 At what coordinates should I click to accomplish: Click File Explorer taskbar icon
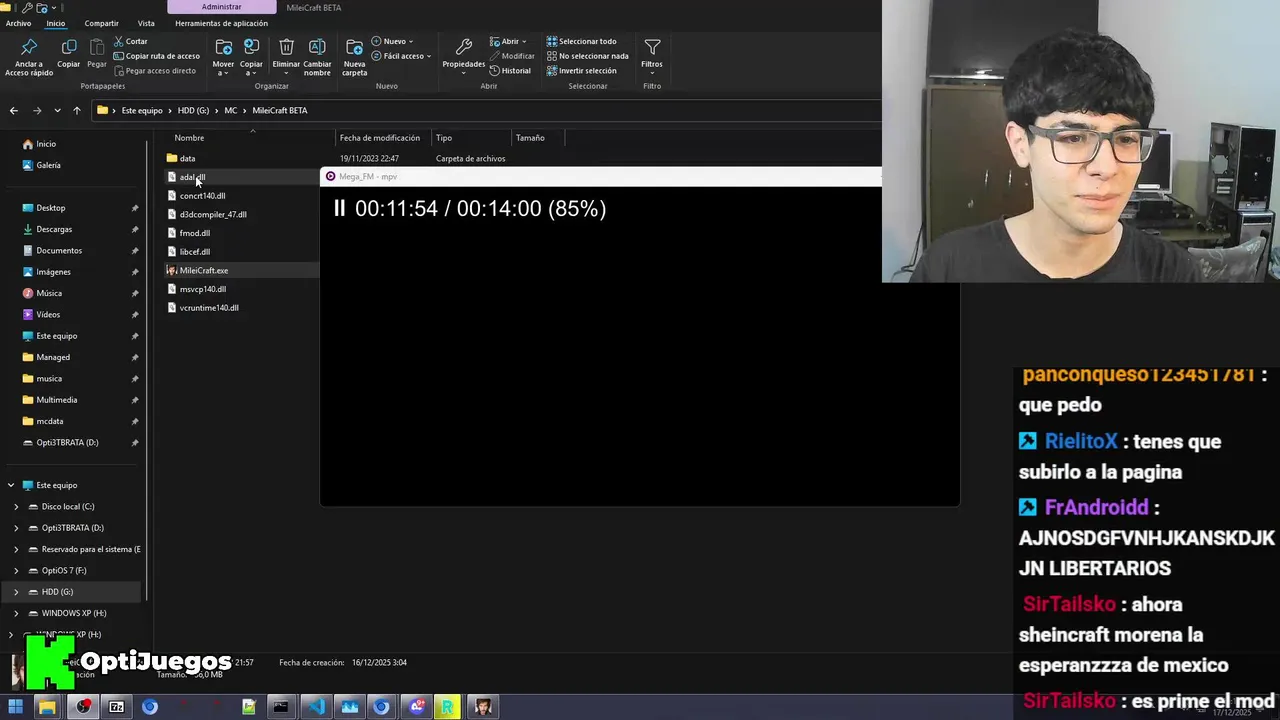[47, 707]
